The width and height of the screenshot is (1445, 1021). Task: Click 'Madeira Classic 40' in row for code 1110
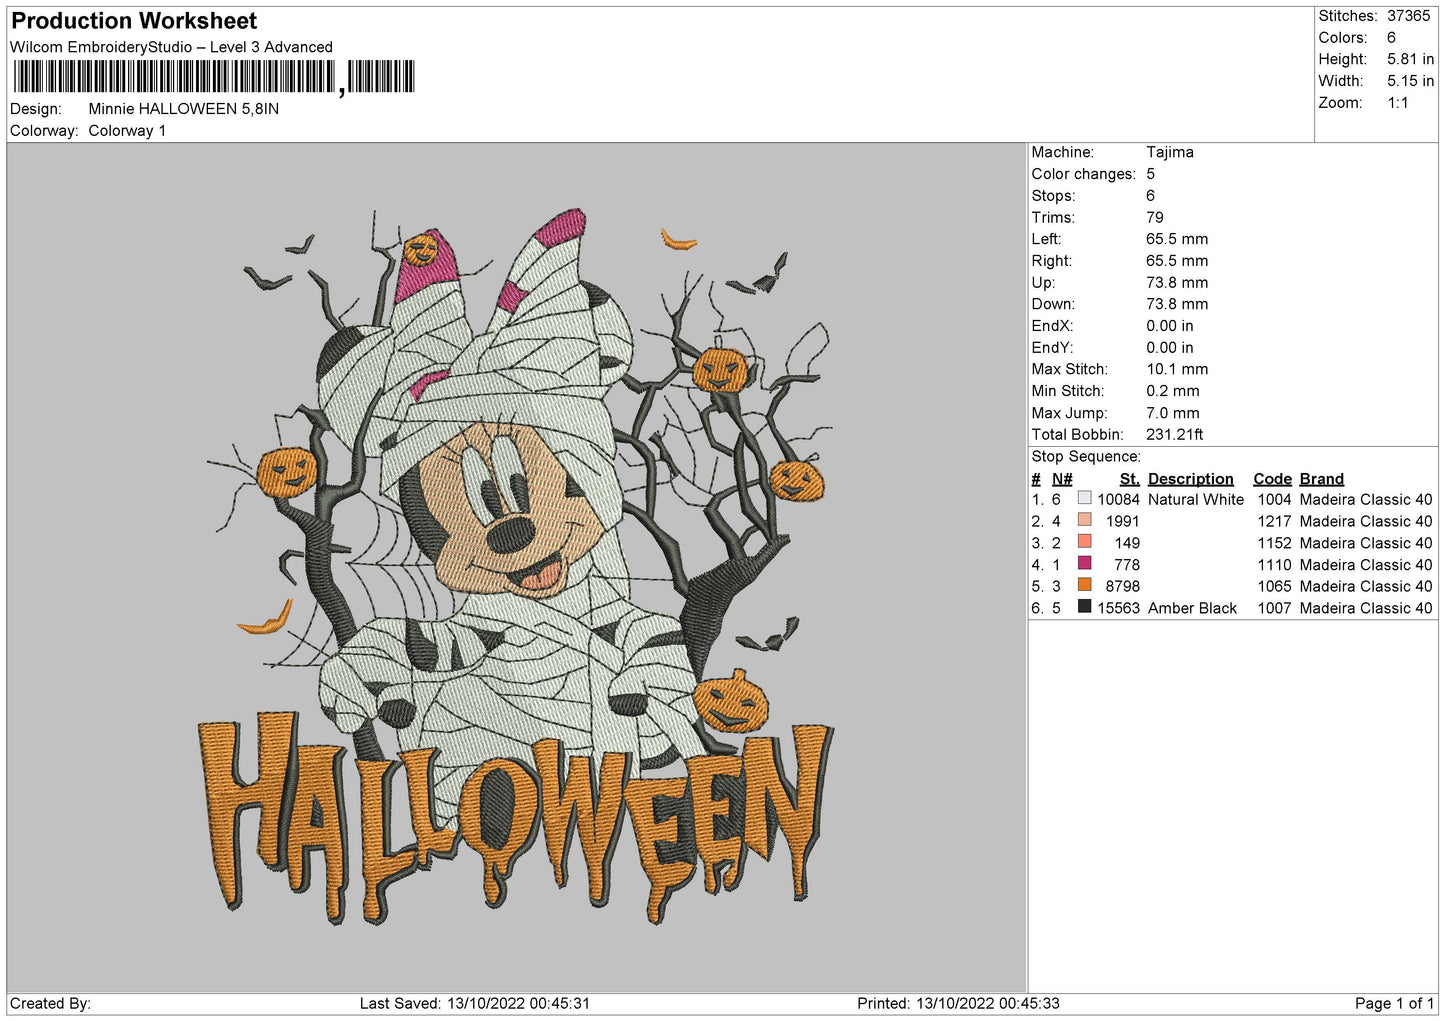[1366, 565]
